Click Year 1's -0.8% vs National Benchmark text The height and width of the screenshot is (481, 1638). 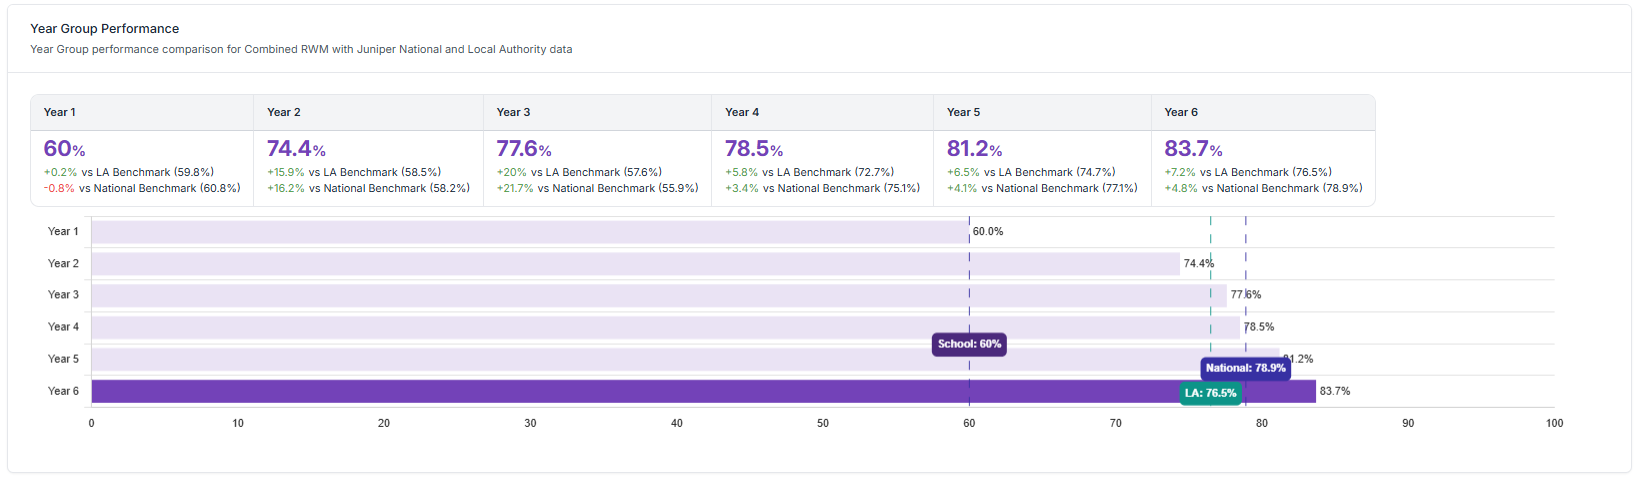pyautogui.click(x=142, y=188)
